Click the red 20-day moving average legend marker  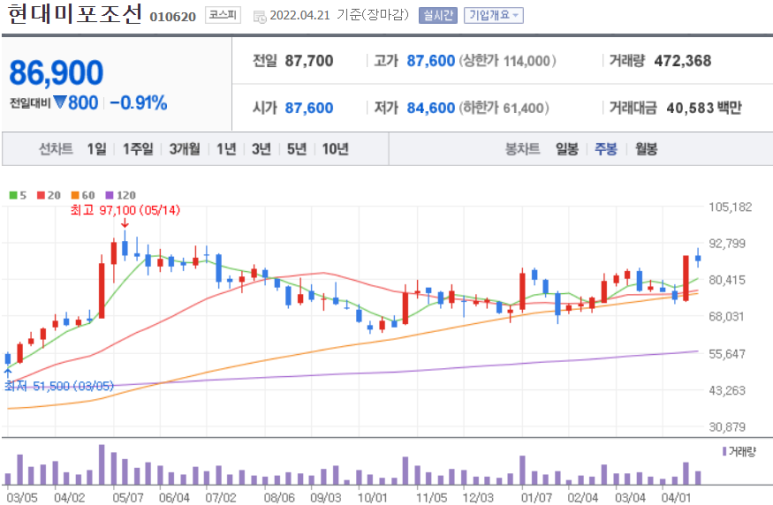38,195
